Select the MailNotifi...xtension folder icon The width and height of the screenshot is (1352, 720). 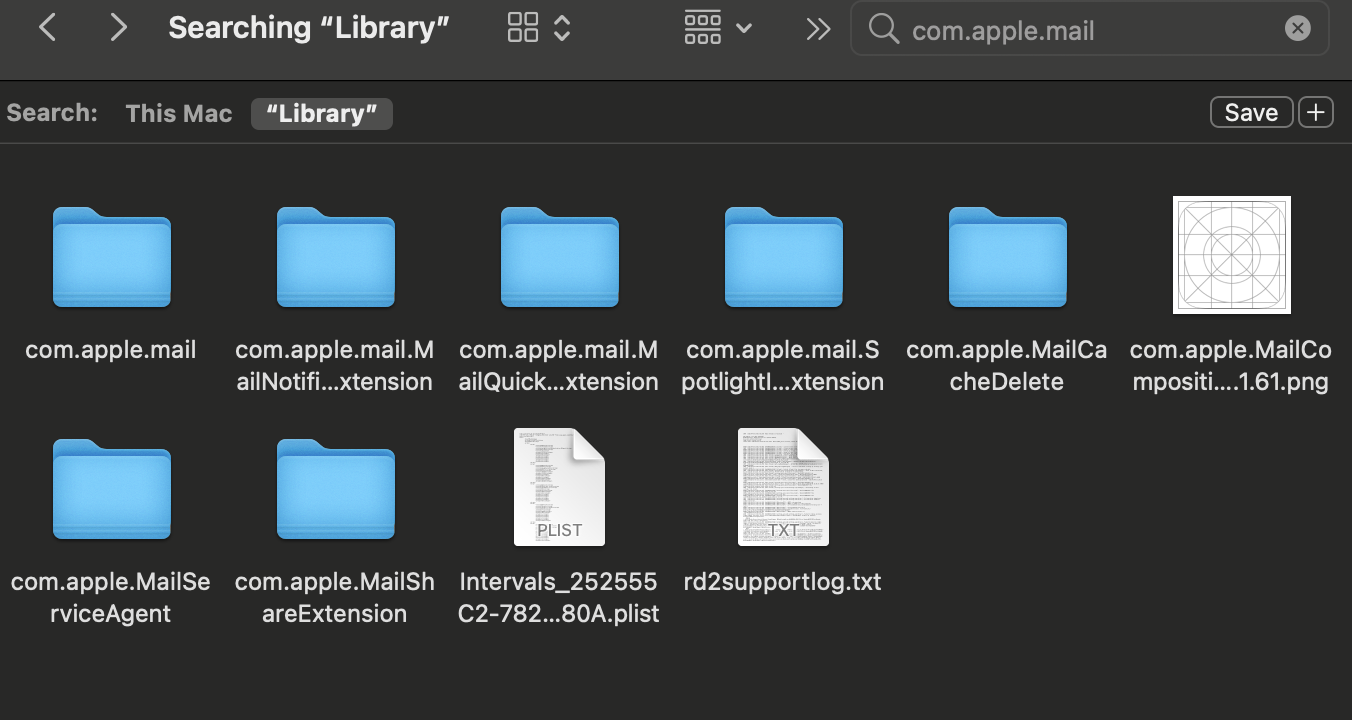point(336,257)
